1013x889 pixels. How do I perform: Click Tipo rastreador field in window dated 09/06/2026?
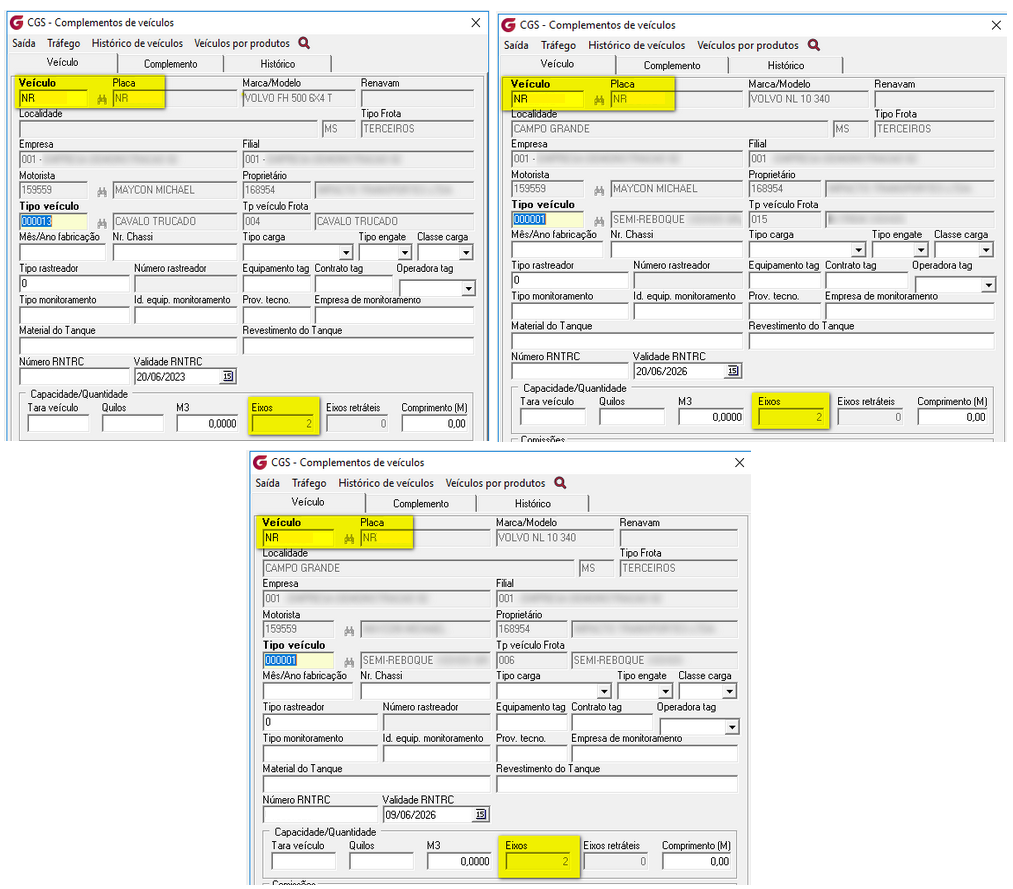coord(320,722)
